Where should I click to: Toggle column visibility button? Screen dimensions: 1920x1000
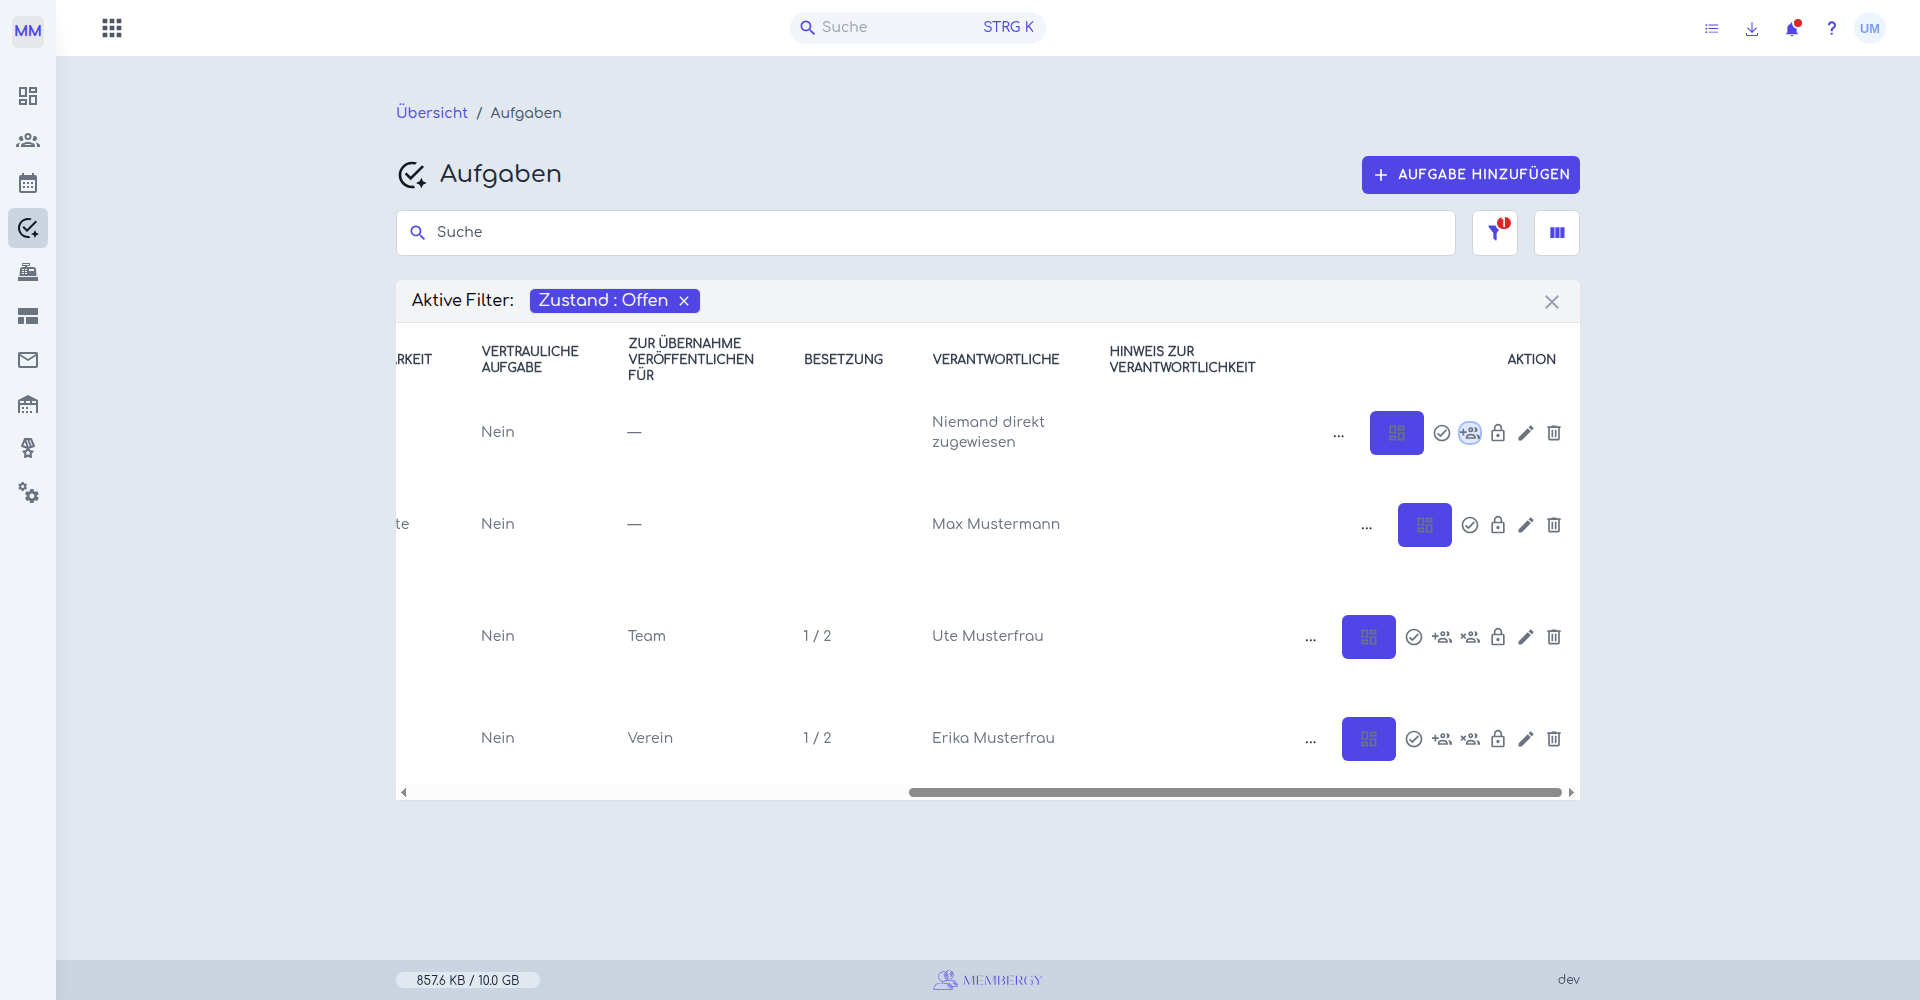point(1557,233)
